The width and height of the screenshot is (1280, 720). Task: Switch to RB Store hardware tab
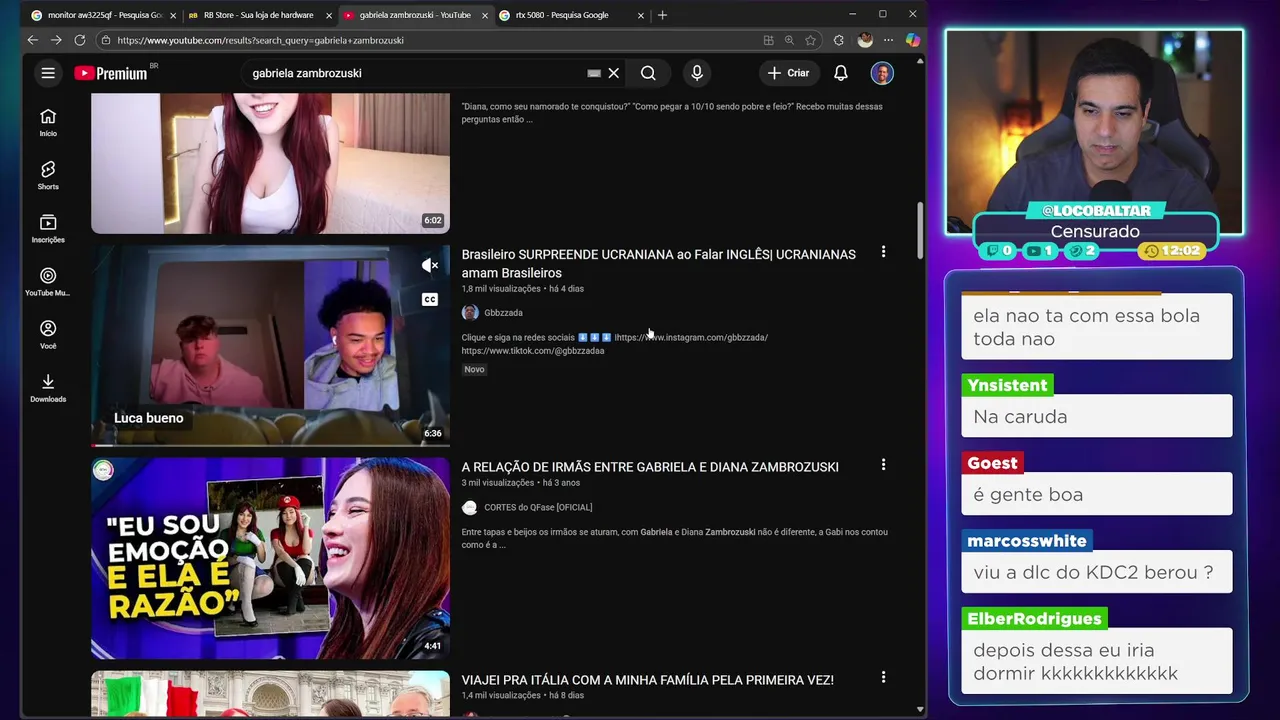click(x=258, y=15)
